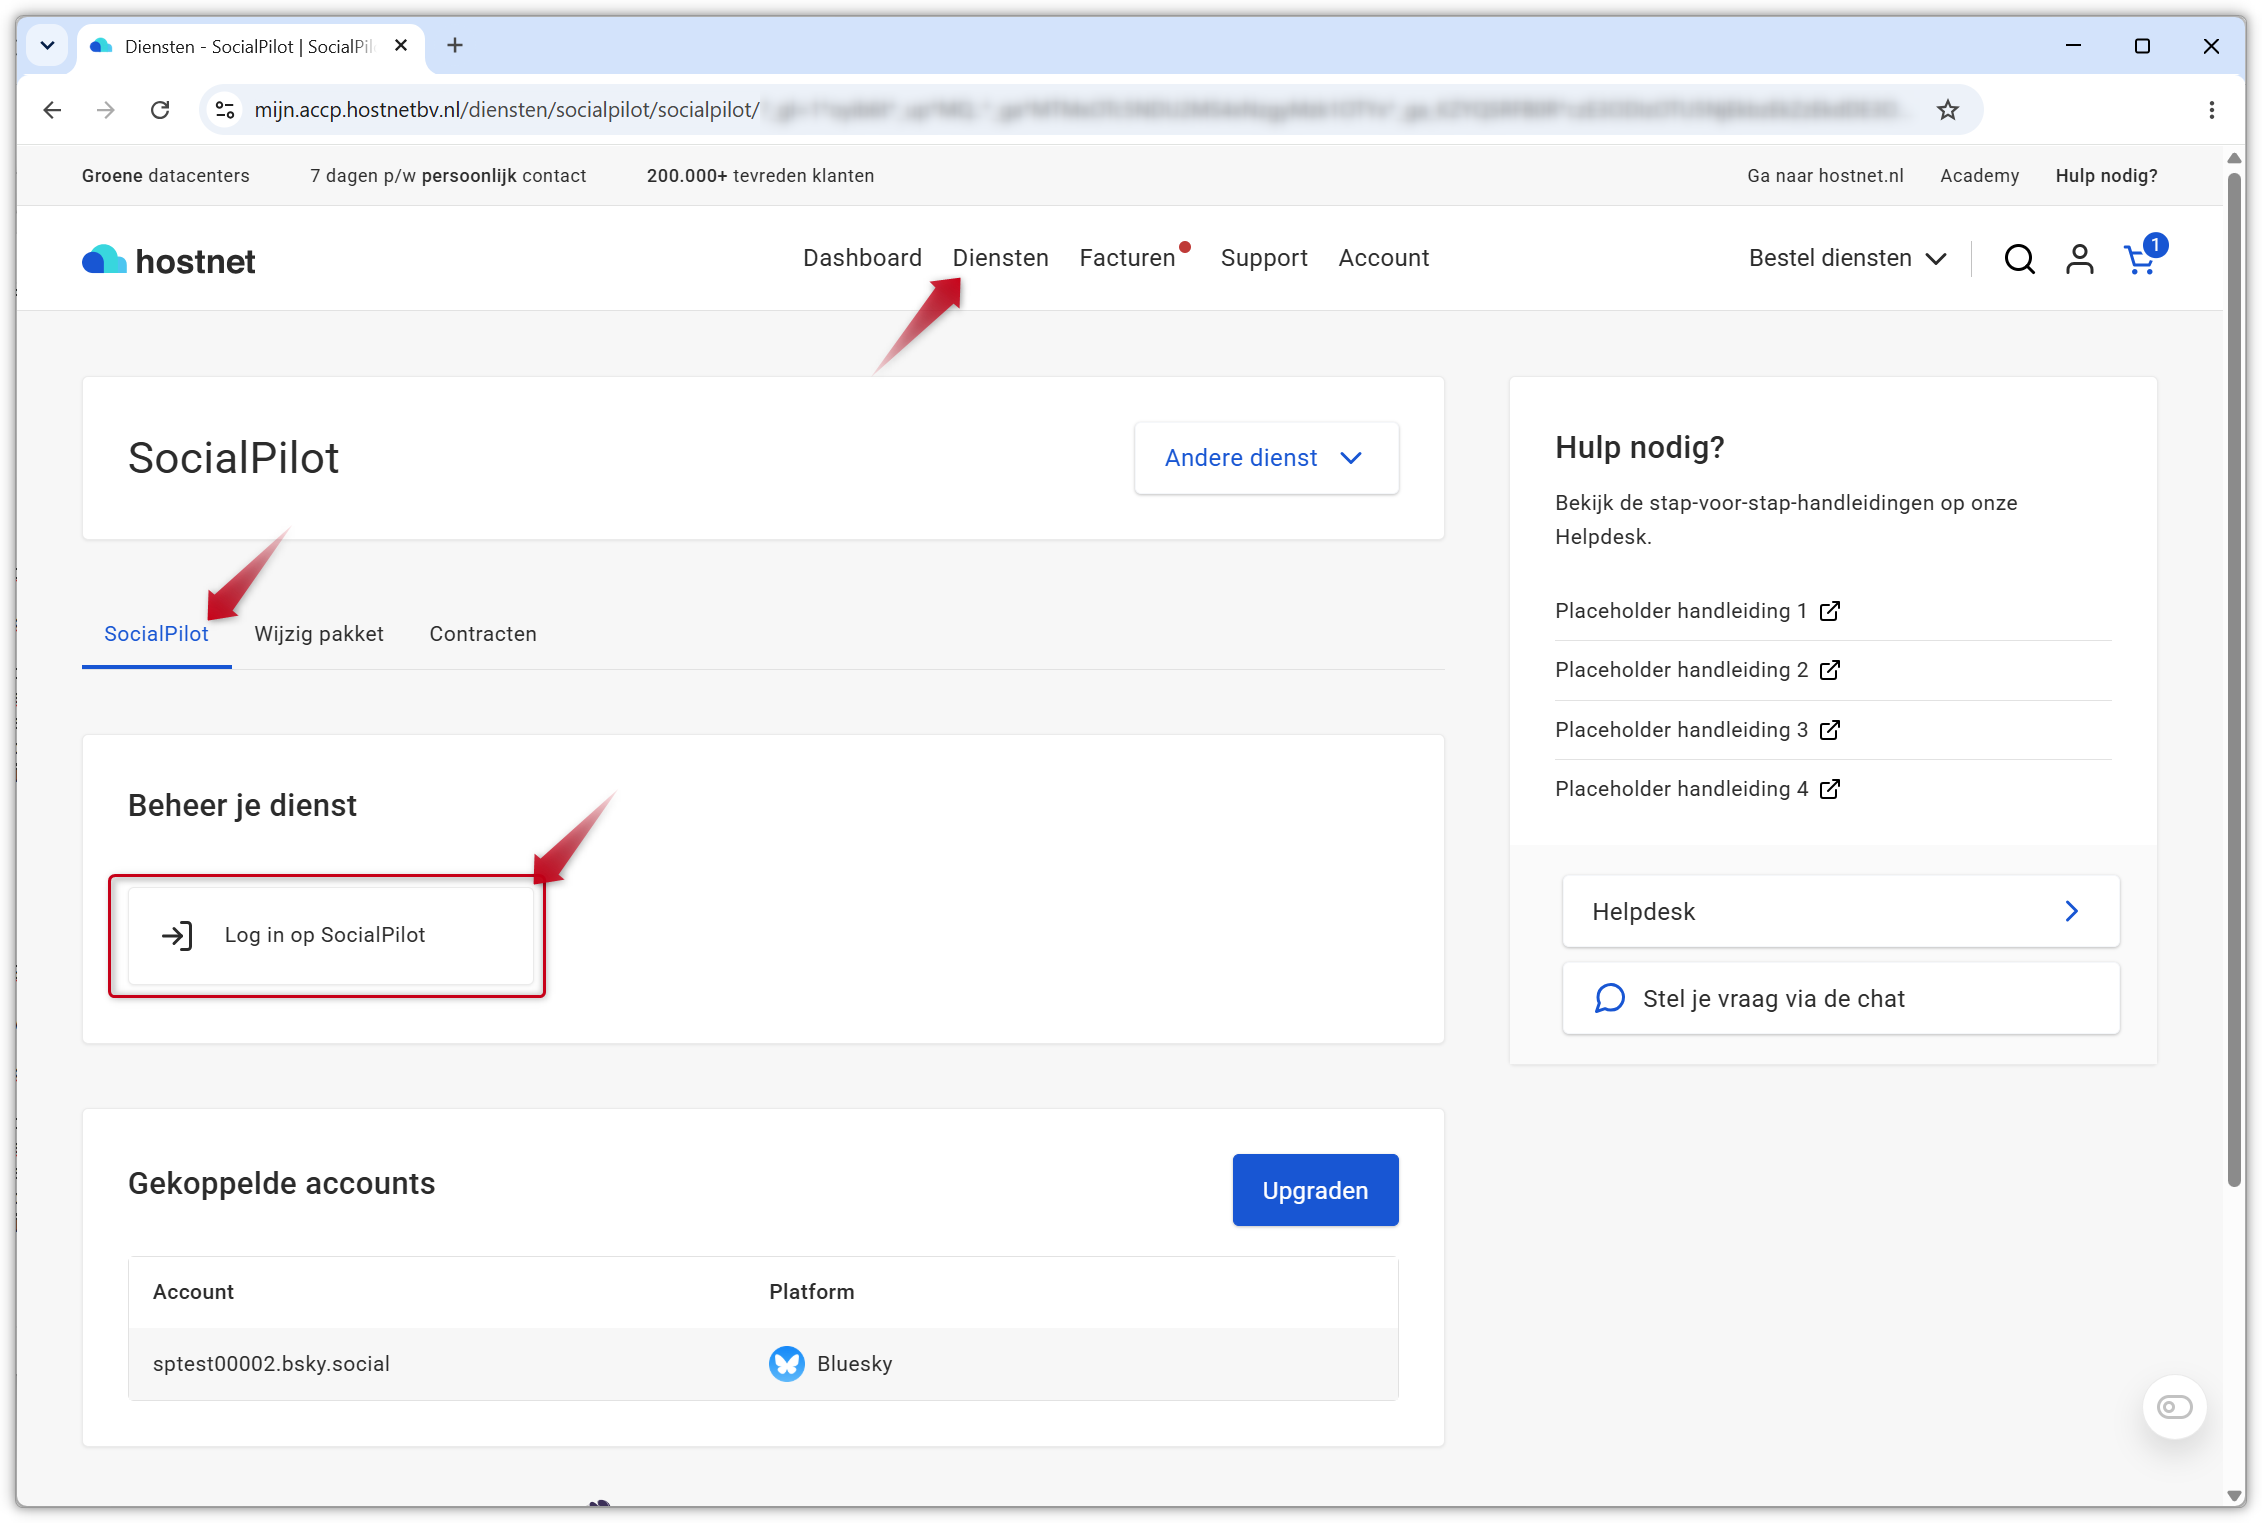Switch to the Contracten tab
This screenshot has width=2262, height=1523.
pos(483,634)
